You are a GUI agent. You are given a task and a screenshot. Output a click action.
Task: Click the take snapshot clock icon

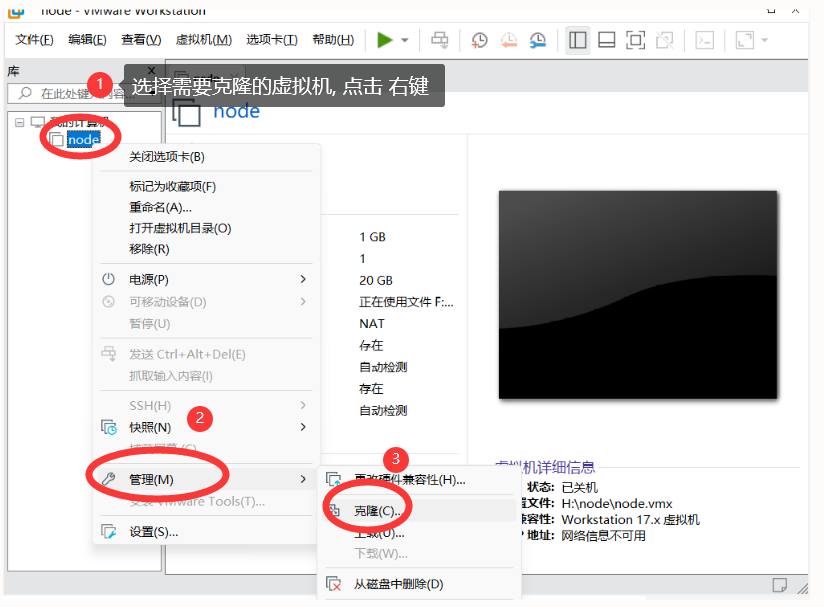pos(480,40)
